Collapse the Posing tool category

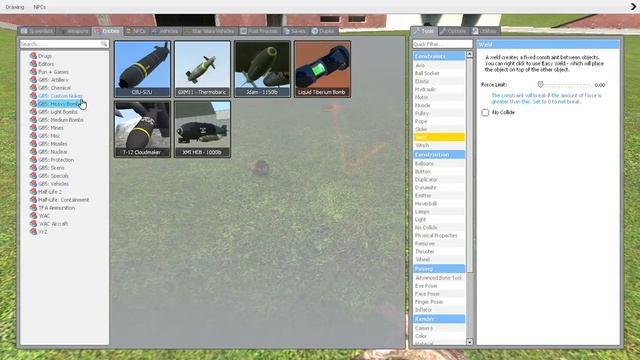pos(439,269)
